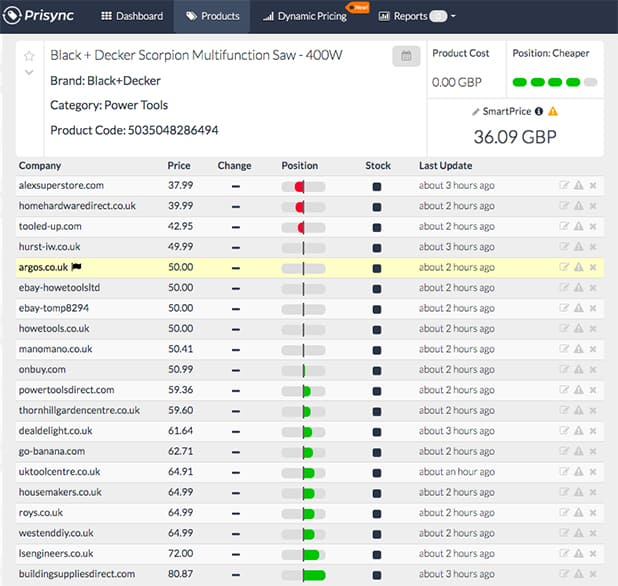
Task: Open the Reports dropdown menu
Action: pos(414,16)
